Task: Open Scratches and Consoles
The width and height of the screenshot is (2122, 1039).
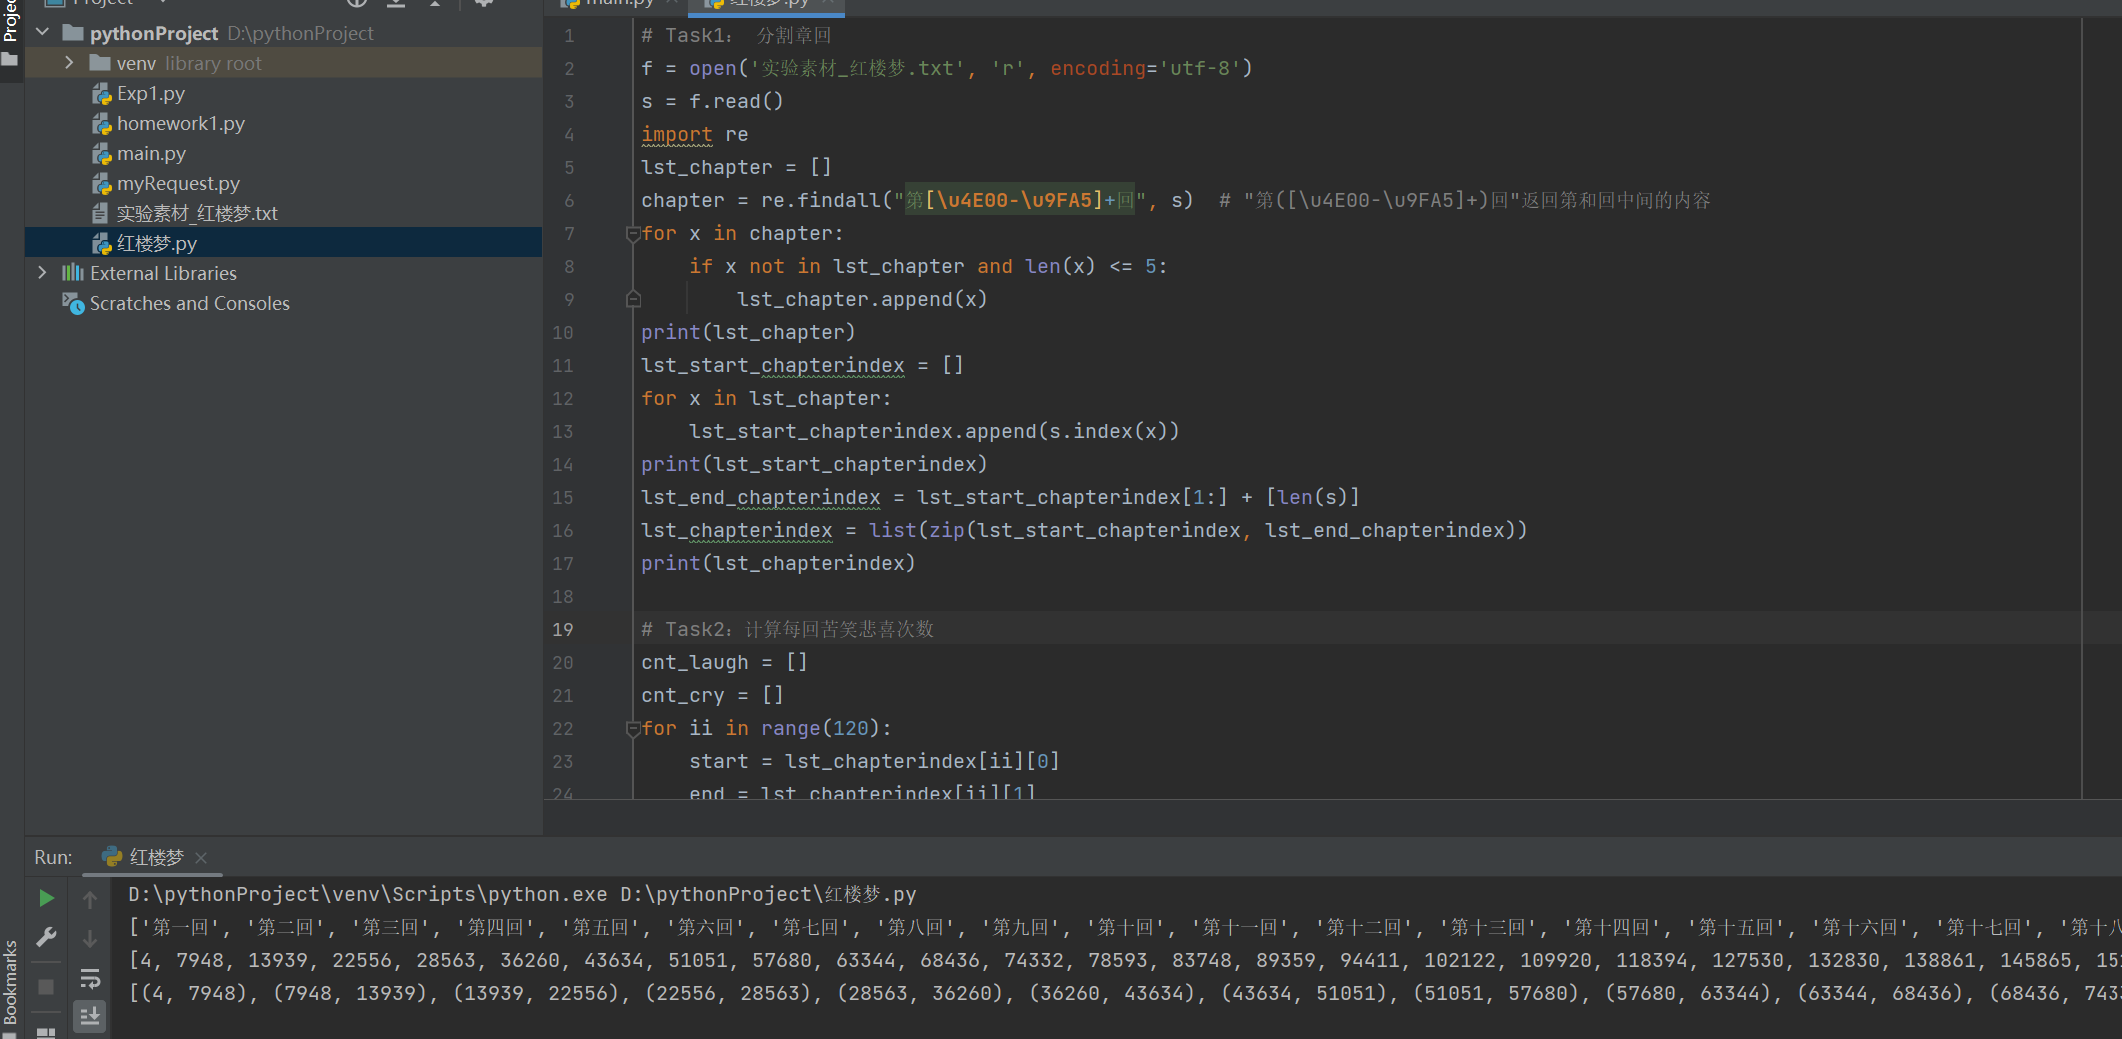Action: 189,303
